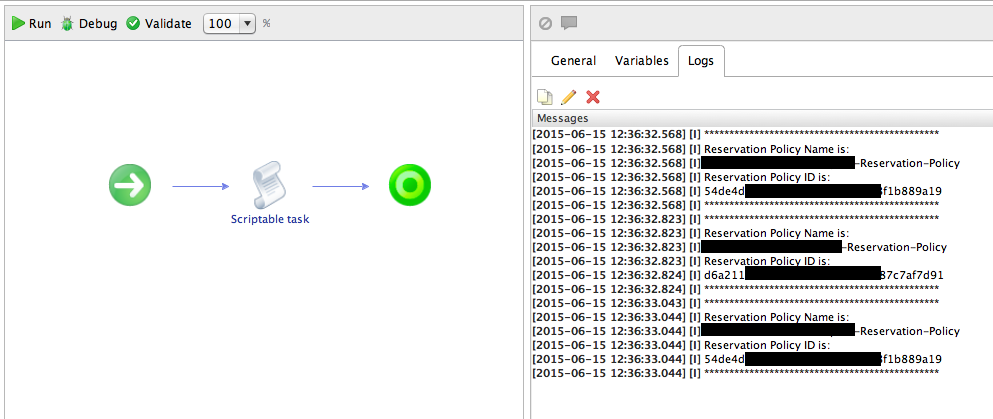This screenshot has height=419, width=993.
Task: Click the yellow pencil icon in the Logs toolbar
Action: point(568,97)
